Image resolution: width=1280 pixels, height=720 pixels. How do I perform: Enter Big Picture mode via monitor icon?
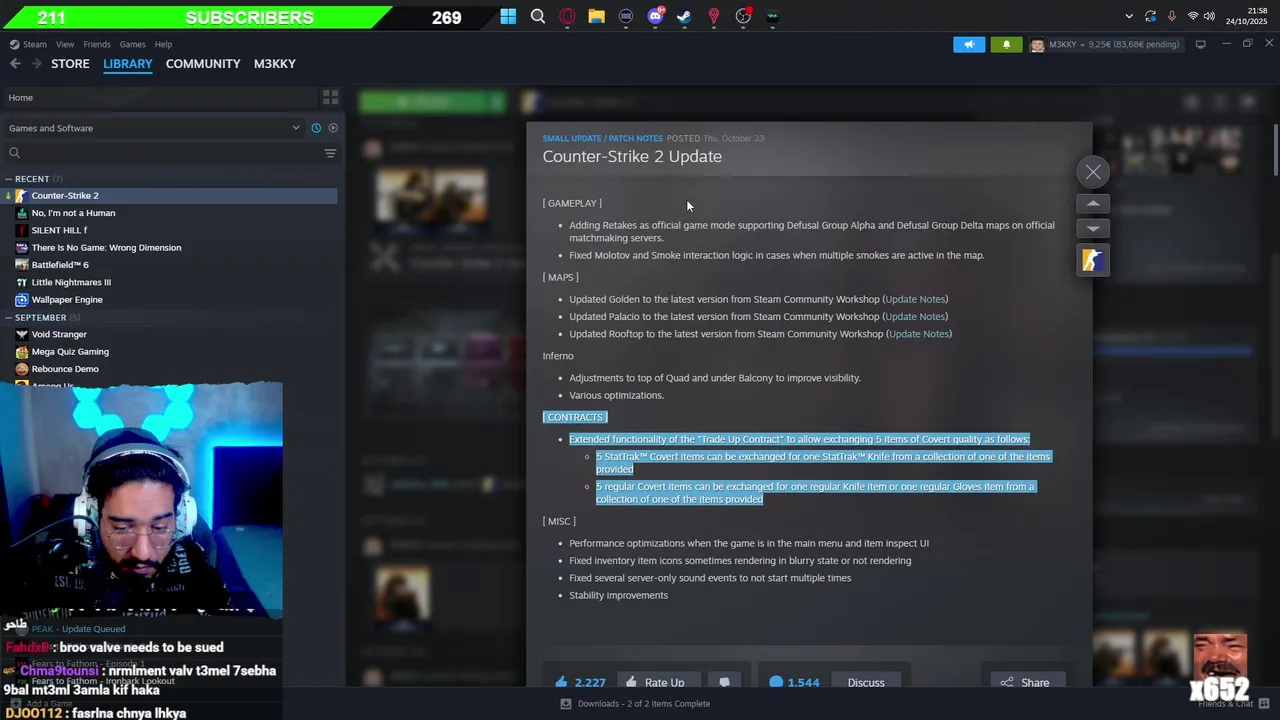point(1200,44)
